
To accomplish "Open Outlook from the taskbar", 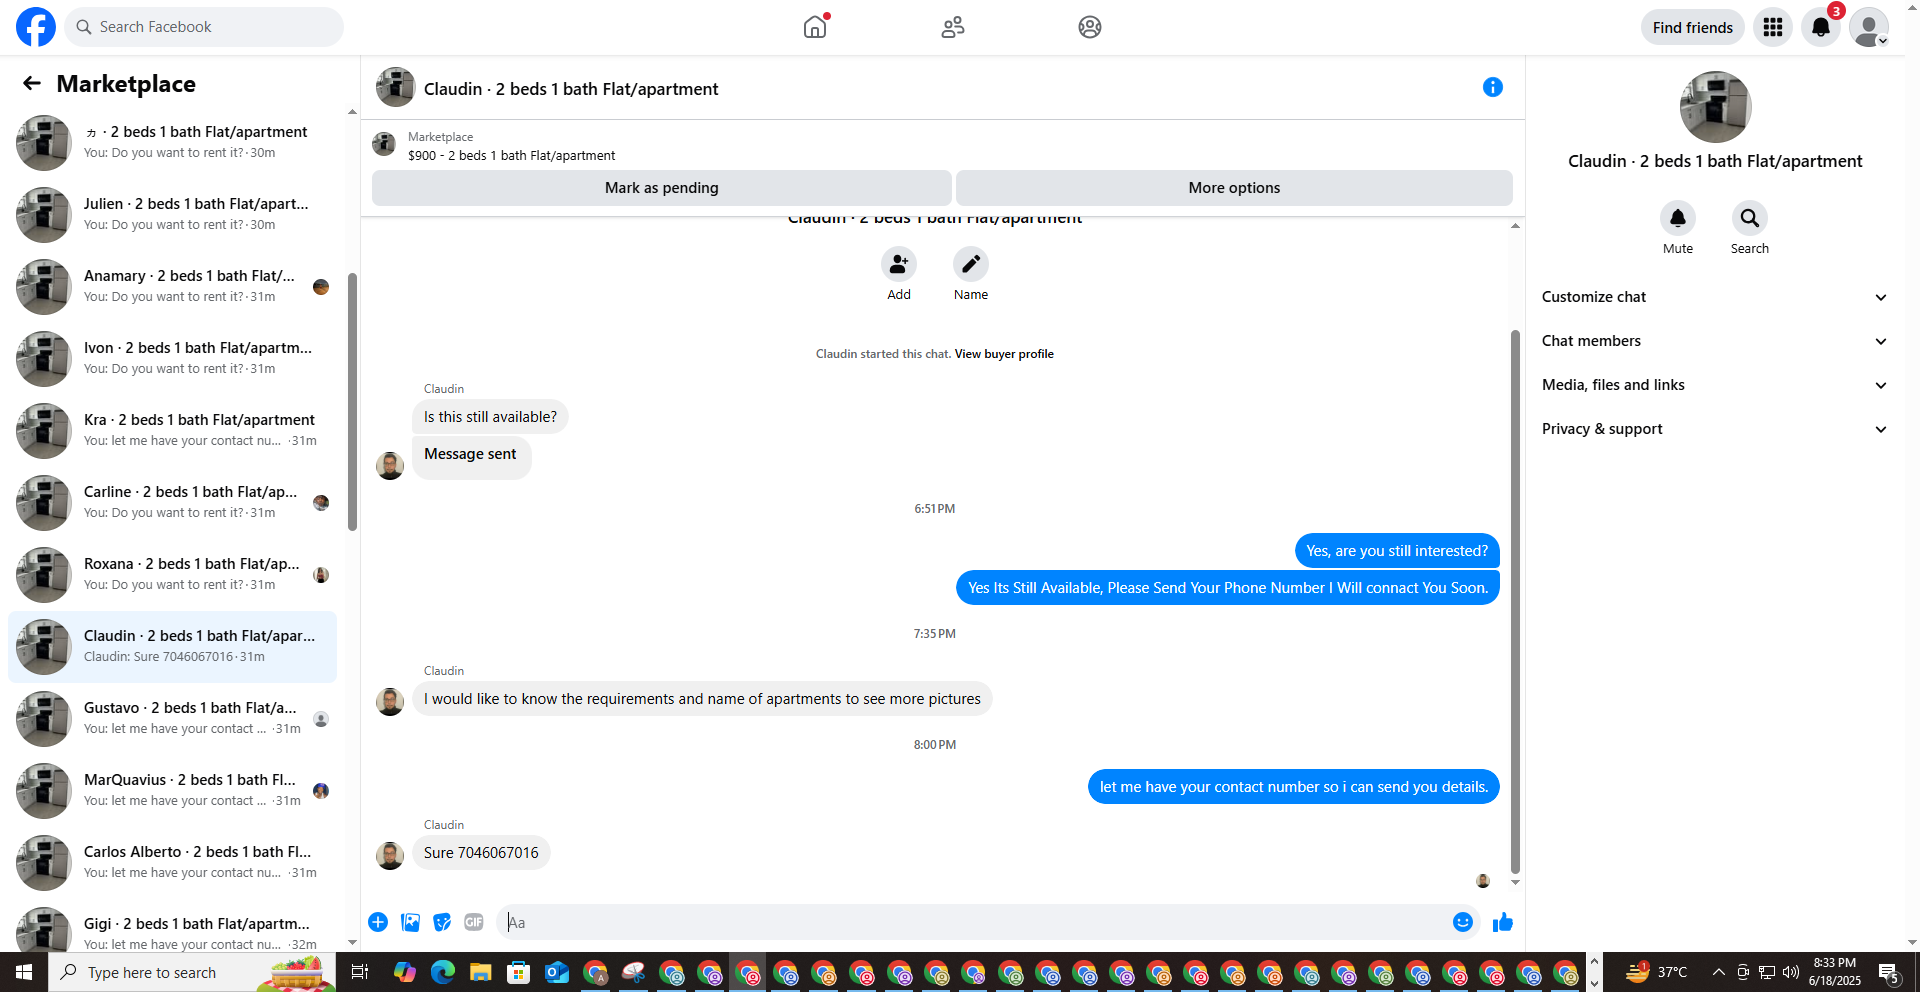I will pyautogui.click(x=557, y=972).
